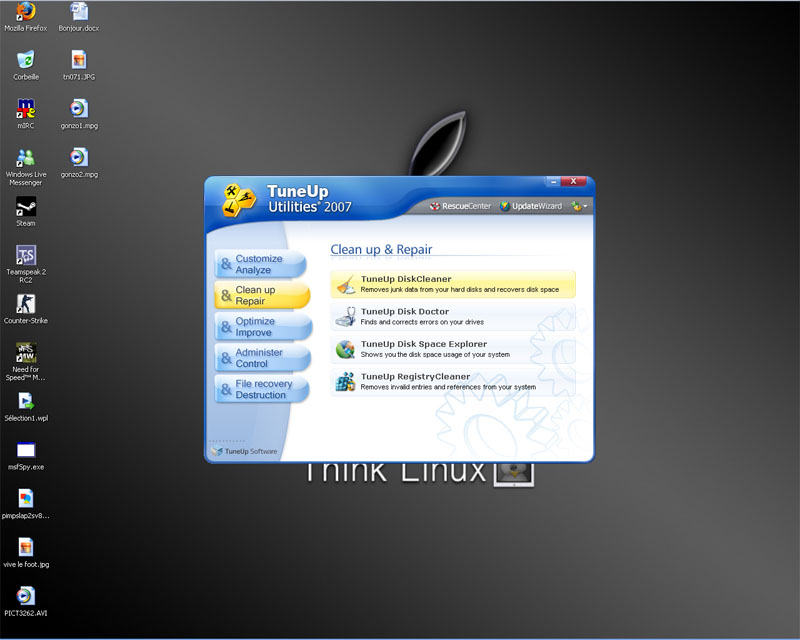Image resolution: width=800 pixels, height=640 pixels.
Task: Launch TuneUp DiskCleaner module
Action: point(453,284)
